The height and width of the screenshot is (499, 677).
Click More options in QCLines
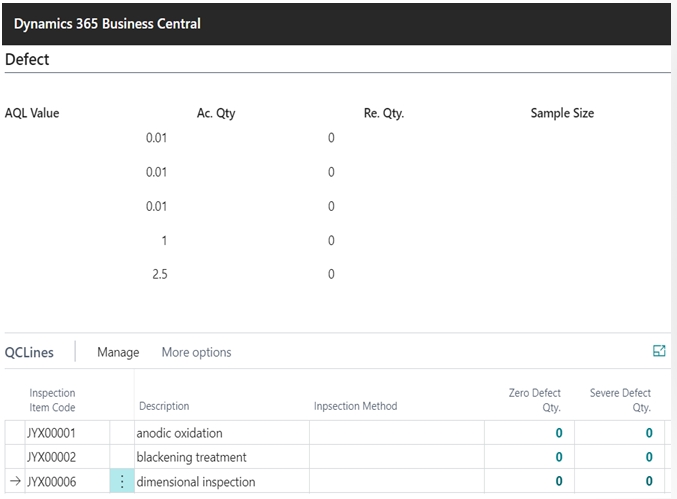click(196, 352)
